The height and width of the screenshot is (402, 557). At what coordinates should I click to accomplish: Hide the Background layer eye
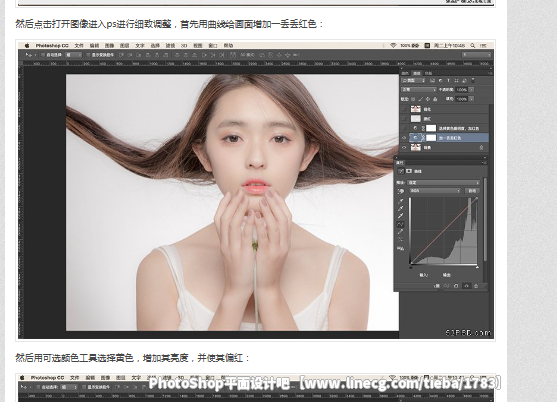(404, 147)
